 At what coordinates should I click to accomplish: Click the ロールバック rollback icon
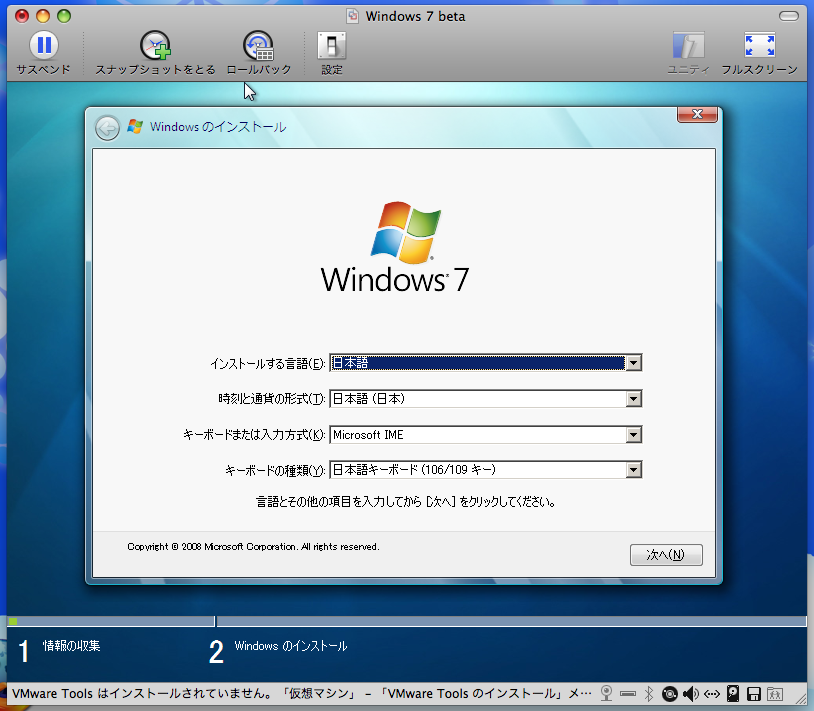coord(259,45)
